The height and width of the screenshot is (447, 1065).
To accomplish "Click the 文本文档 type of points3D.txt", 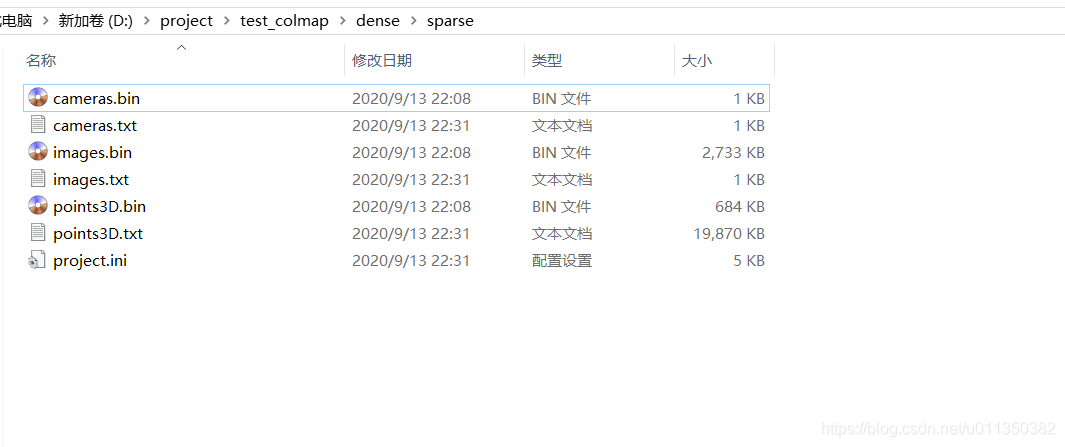I will (562, 234).
